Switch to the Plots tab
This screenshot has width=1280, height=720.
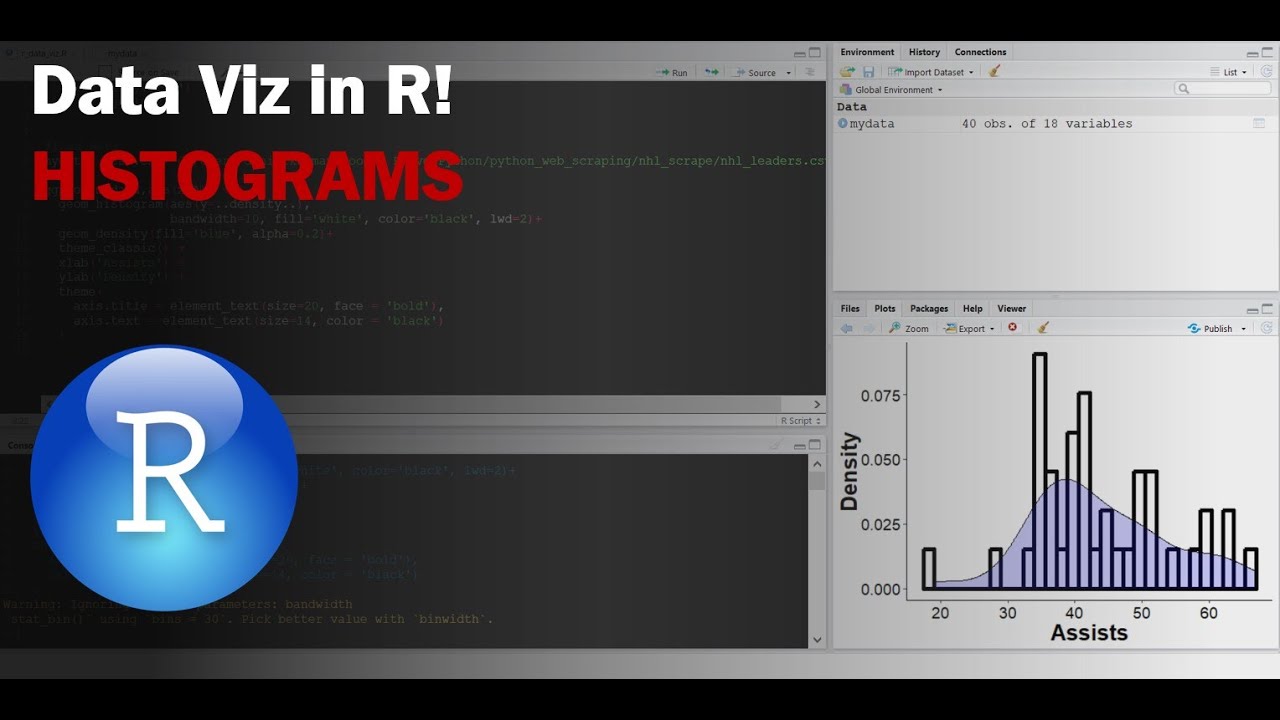pyautogui.click(x=885, y=309)
